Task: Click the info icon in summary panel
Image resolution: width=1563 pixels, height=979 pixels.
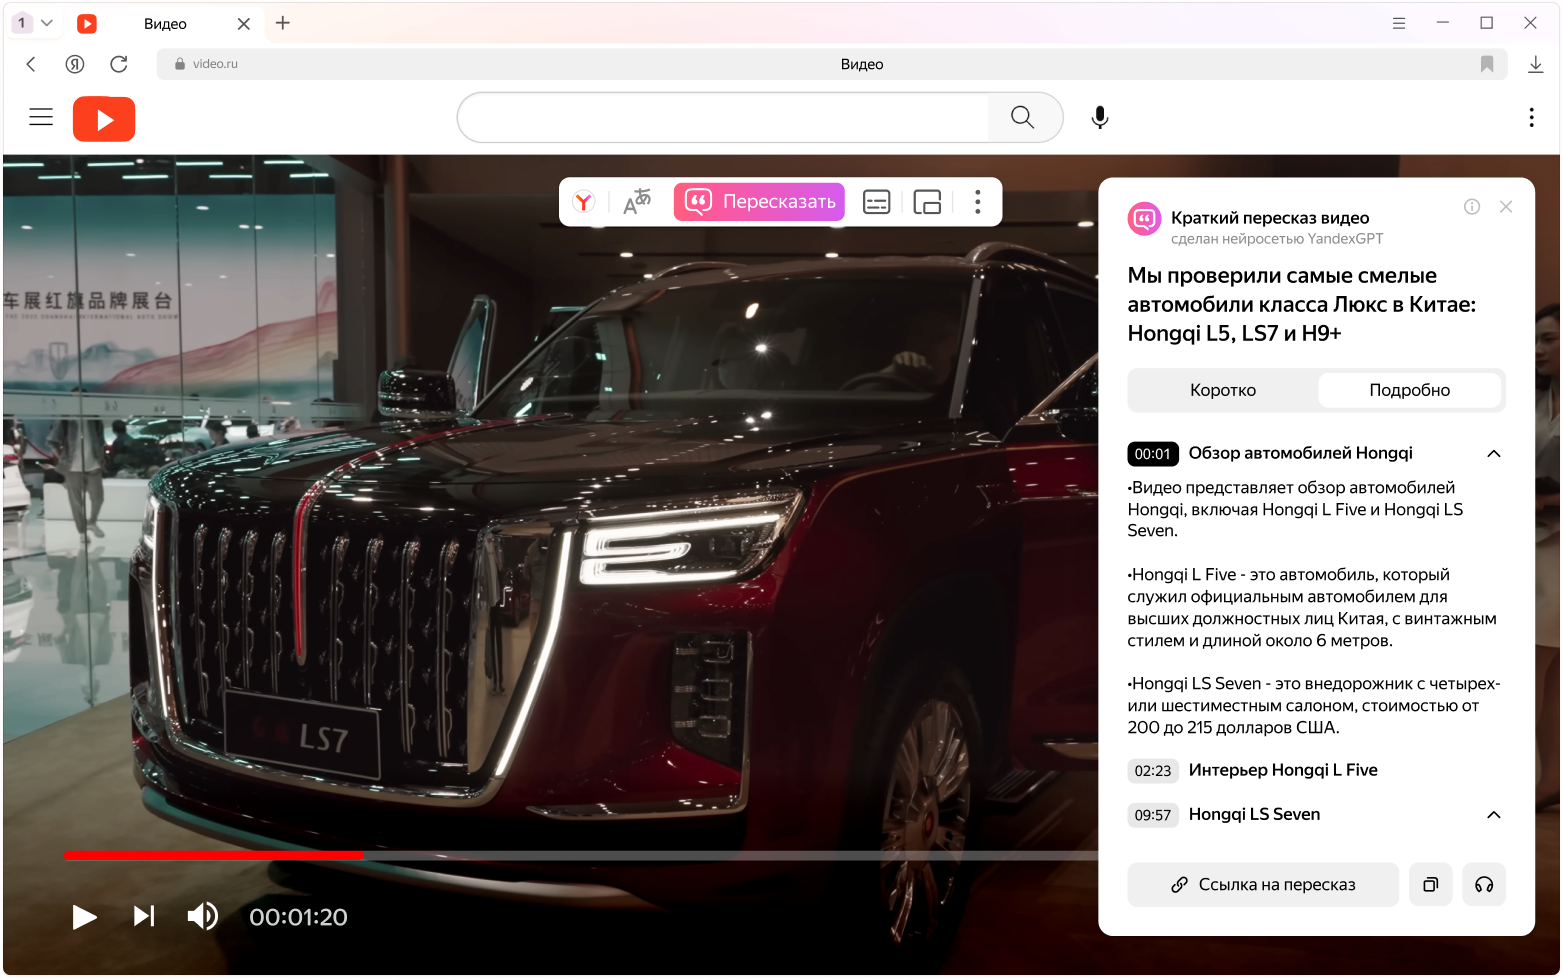Action: tap(1472, 207)
